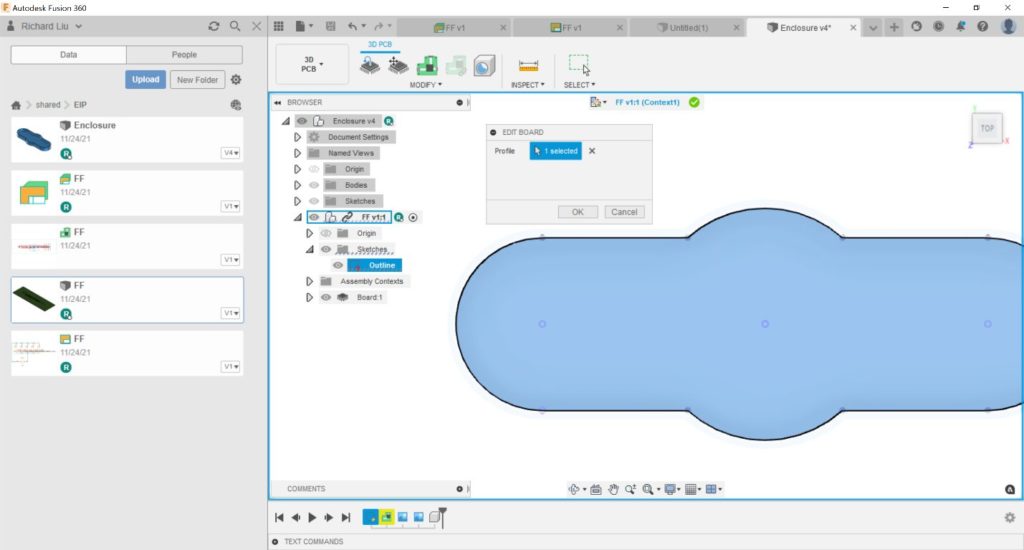Click the ViewCube TOP face
Image resolution: width=1024 pixels, height=550 pixels.
pyautogui.click(x=986, y=128)
